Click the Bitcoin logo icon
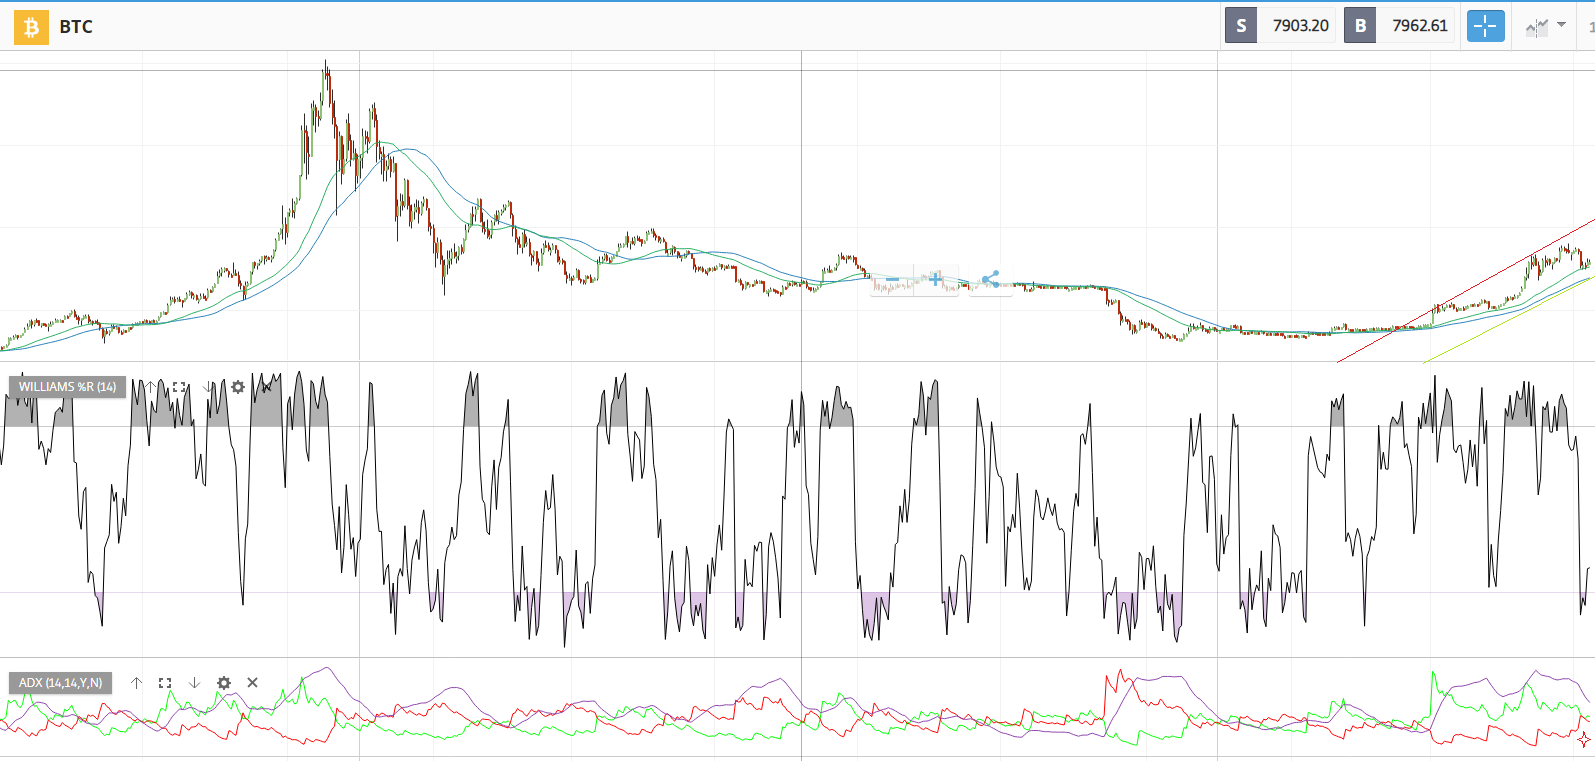 31,27
